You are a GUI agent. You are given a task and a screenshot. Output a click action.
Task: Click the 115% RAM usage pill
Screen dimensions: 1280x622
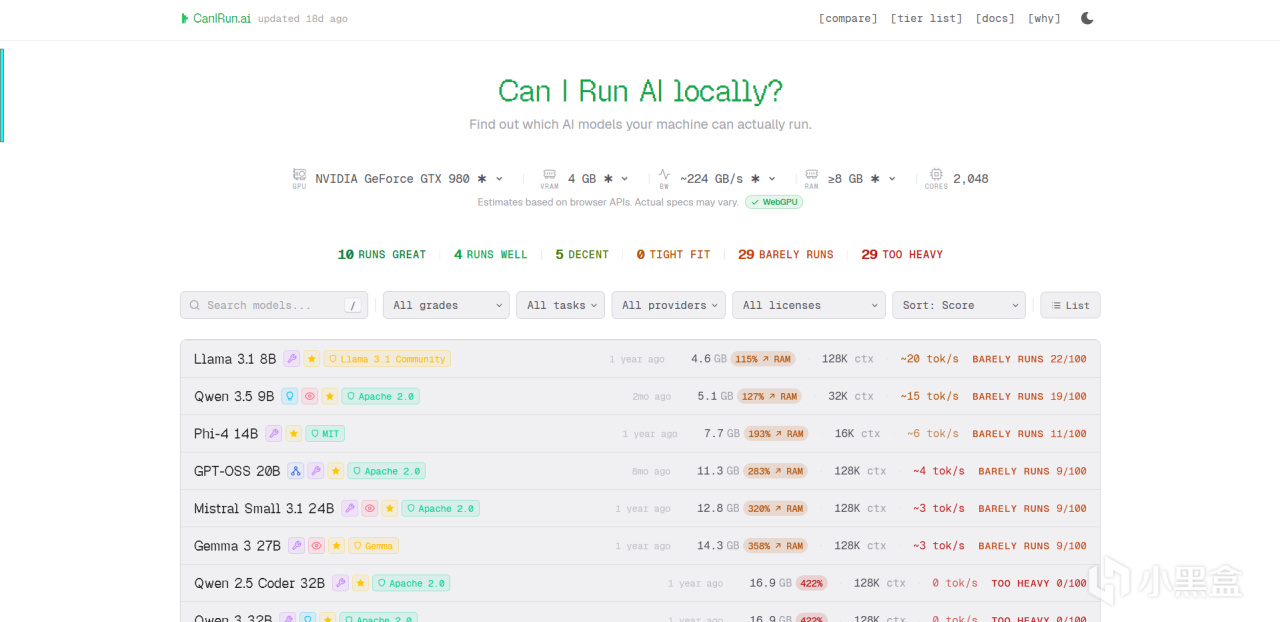[x=763, y=358]
